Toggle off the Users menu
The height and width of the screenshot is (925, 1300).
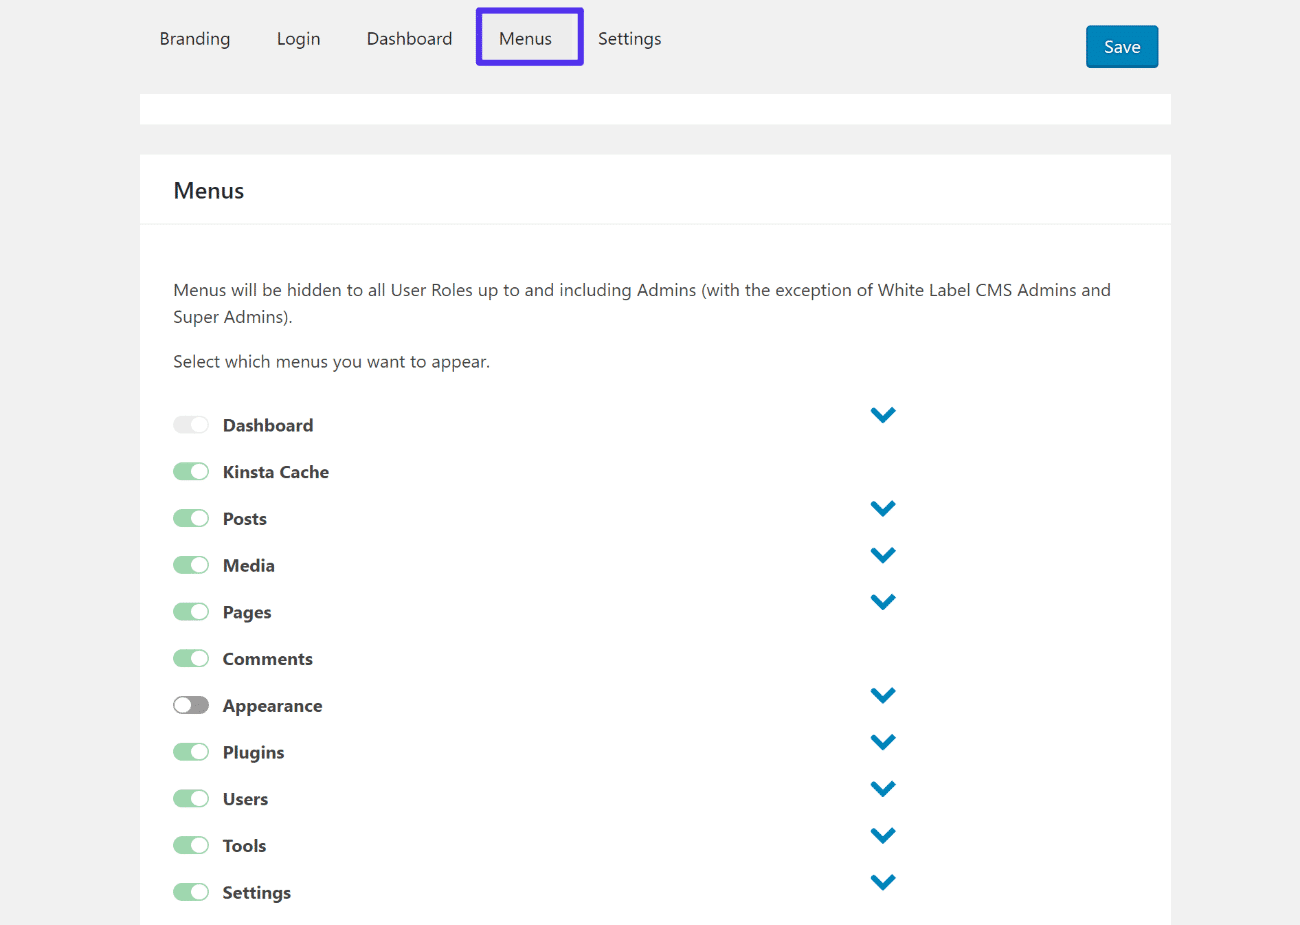tap(191, 798)
